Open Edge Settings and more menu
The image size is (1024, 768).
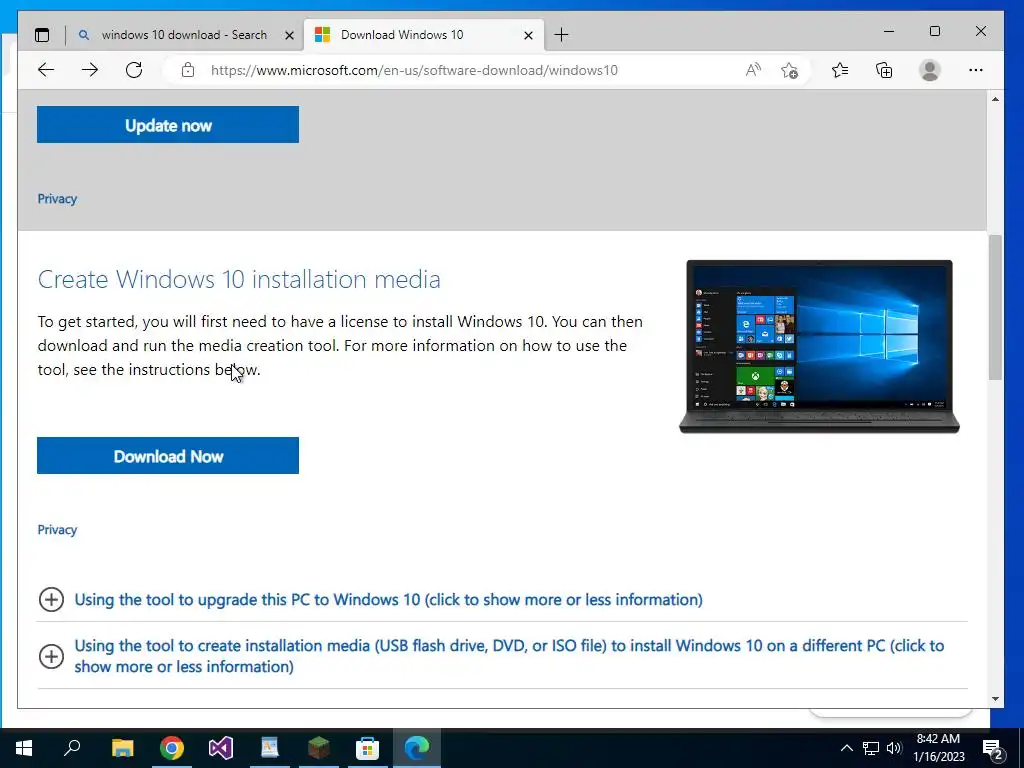(x=976, y=70)
